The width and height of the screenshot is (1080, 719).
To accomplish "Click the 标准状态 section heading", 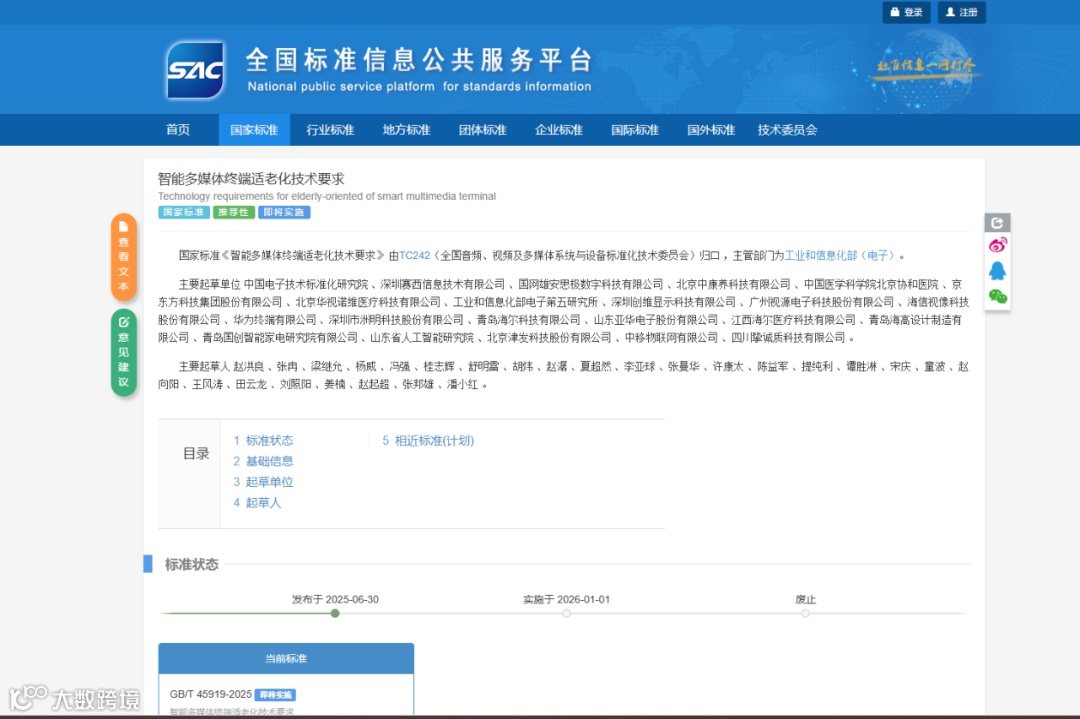I will click(191, 564).
